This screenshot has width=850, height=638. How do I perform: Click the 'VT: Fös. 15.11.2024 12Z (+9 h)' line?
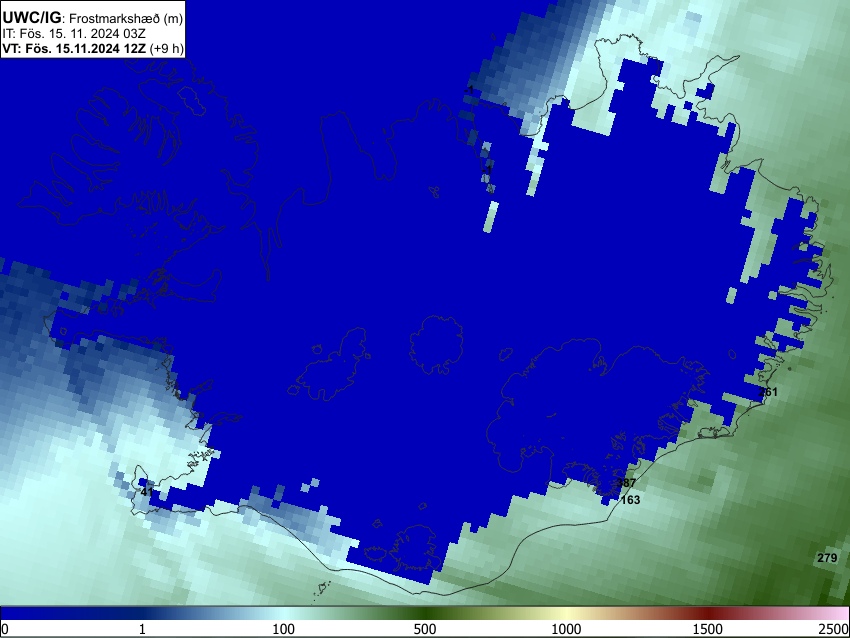tap(93, 48)
